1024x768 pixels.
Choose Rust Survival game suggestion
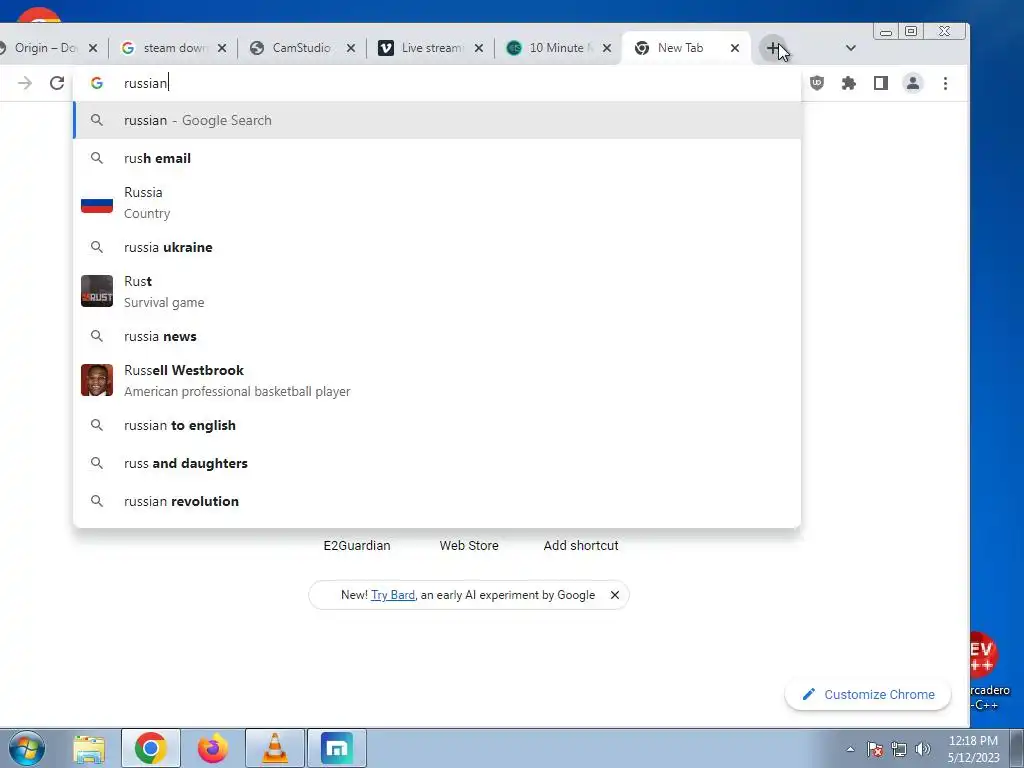(437, 291)
